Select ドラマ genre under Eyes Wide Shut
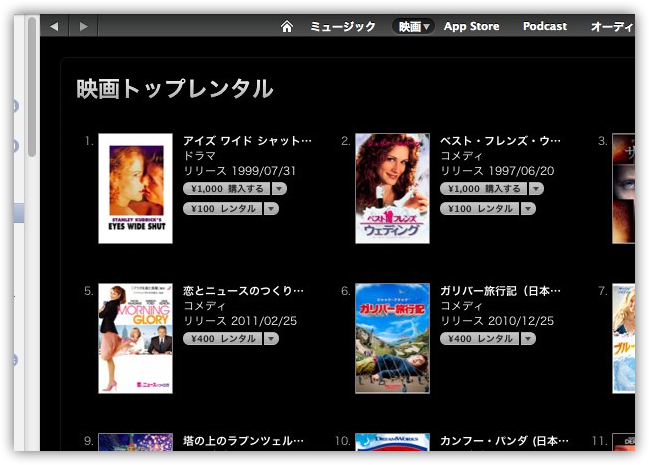 pyautogui.click(x=200, y=156)
